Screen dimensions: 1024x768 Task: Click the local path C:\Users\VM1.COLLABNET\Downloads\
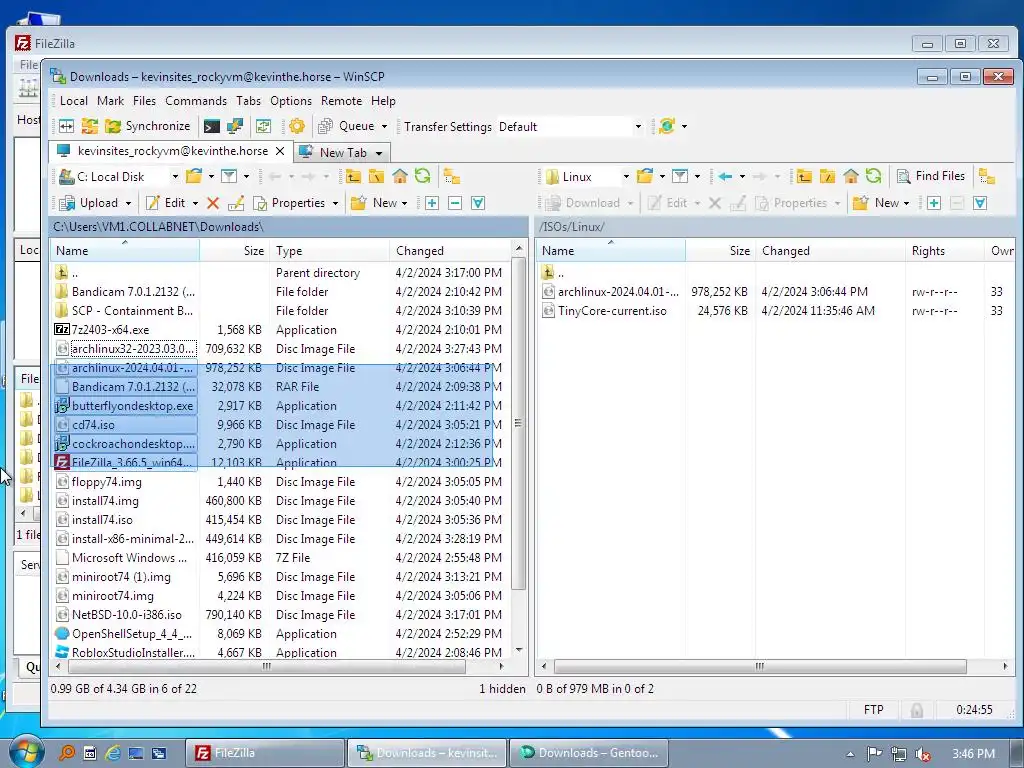pyautogui.click(x=158, y=227)
